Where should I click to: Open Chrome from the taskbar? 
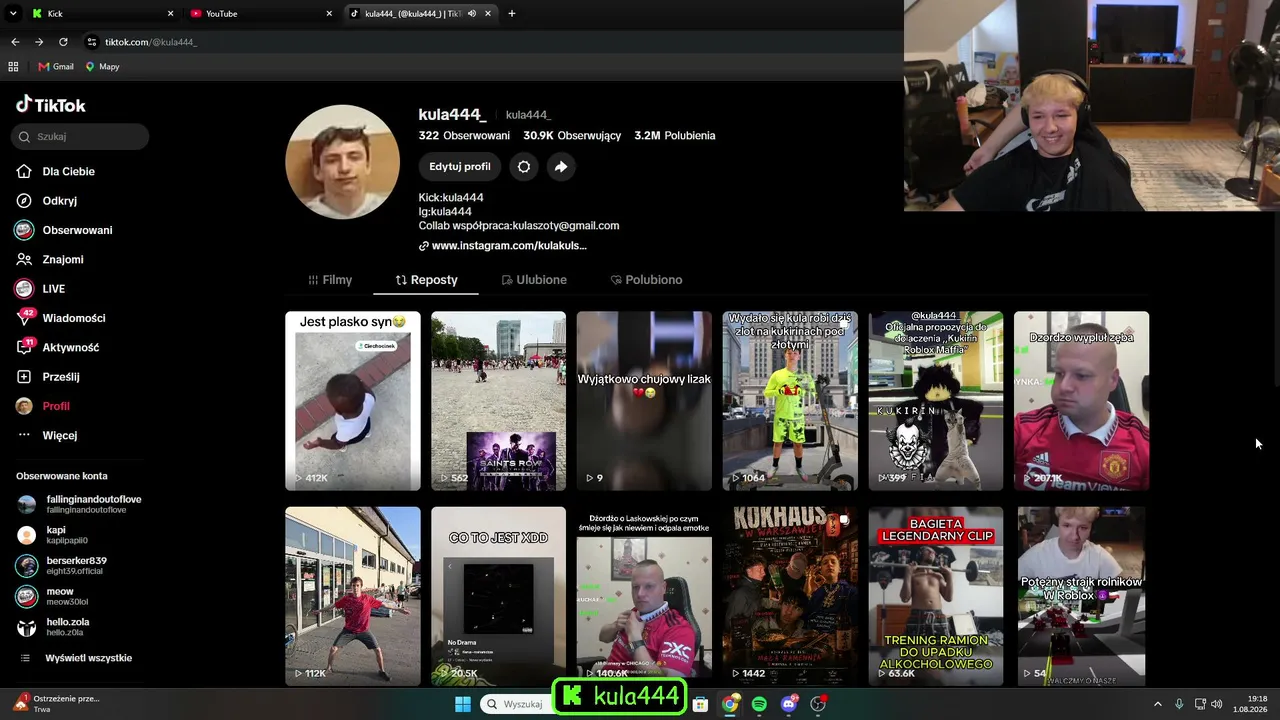(x=730, y=704)
